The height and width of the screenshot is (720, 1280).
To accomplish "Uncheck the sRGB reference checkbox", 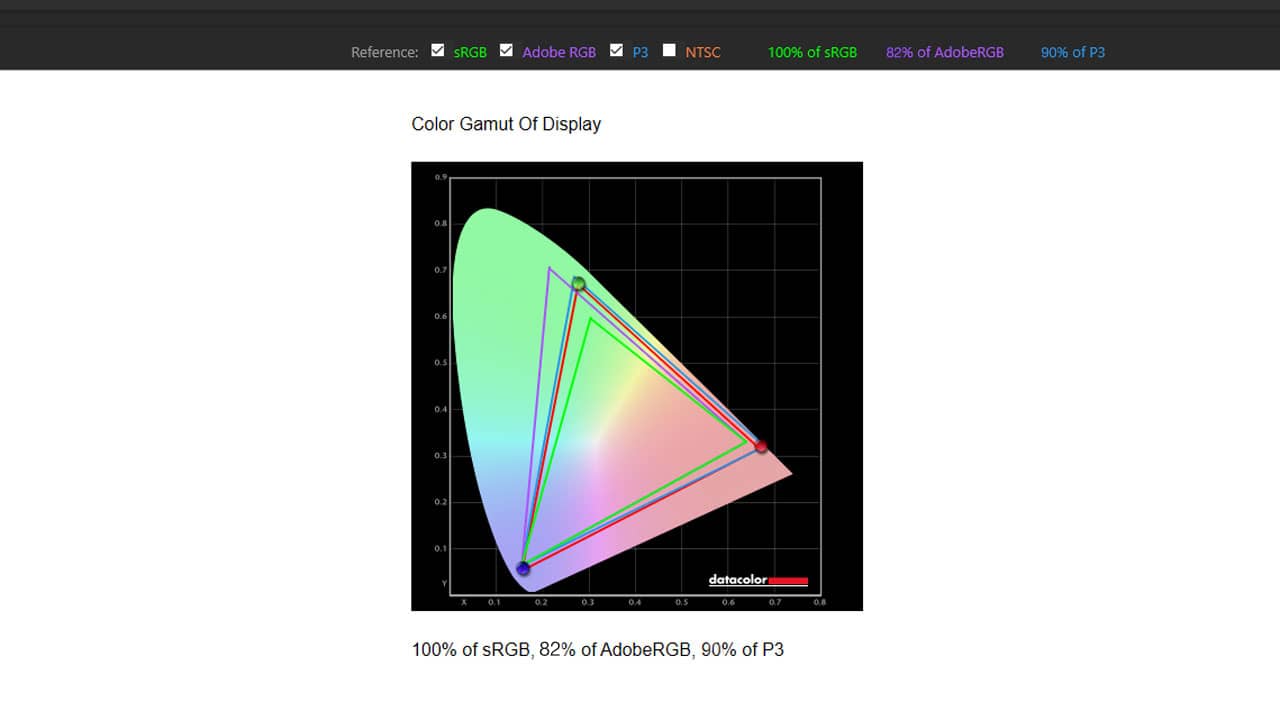I will pos(437,51).
